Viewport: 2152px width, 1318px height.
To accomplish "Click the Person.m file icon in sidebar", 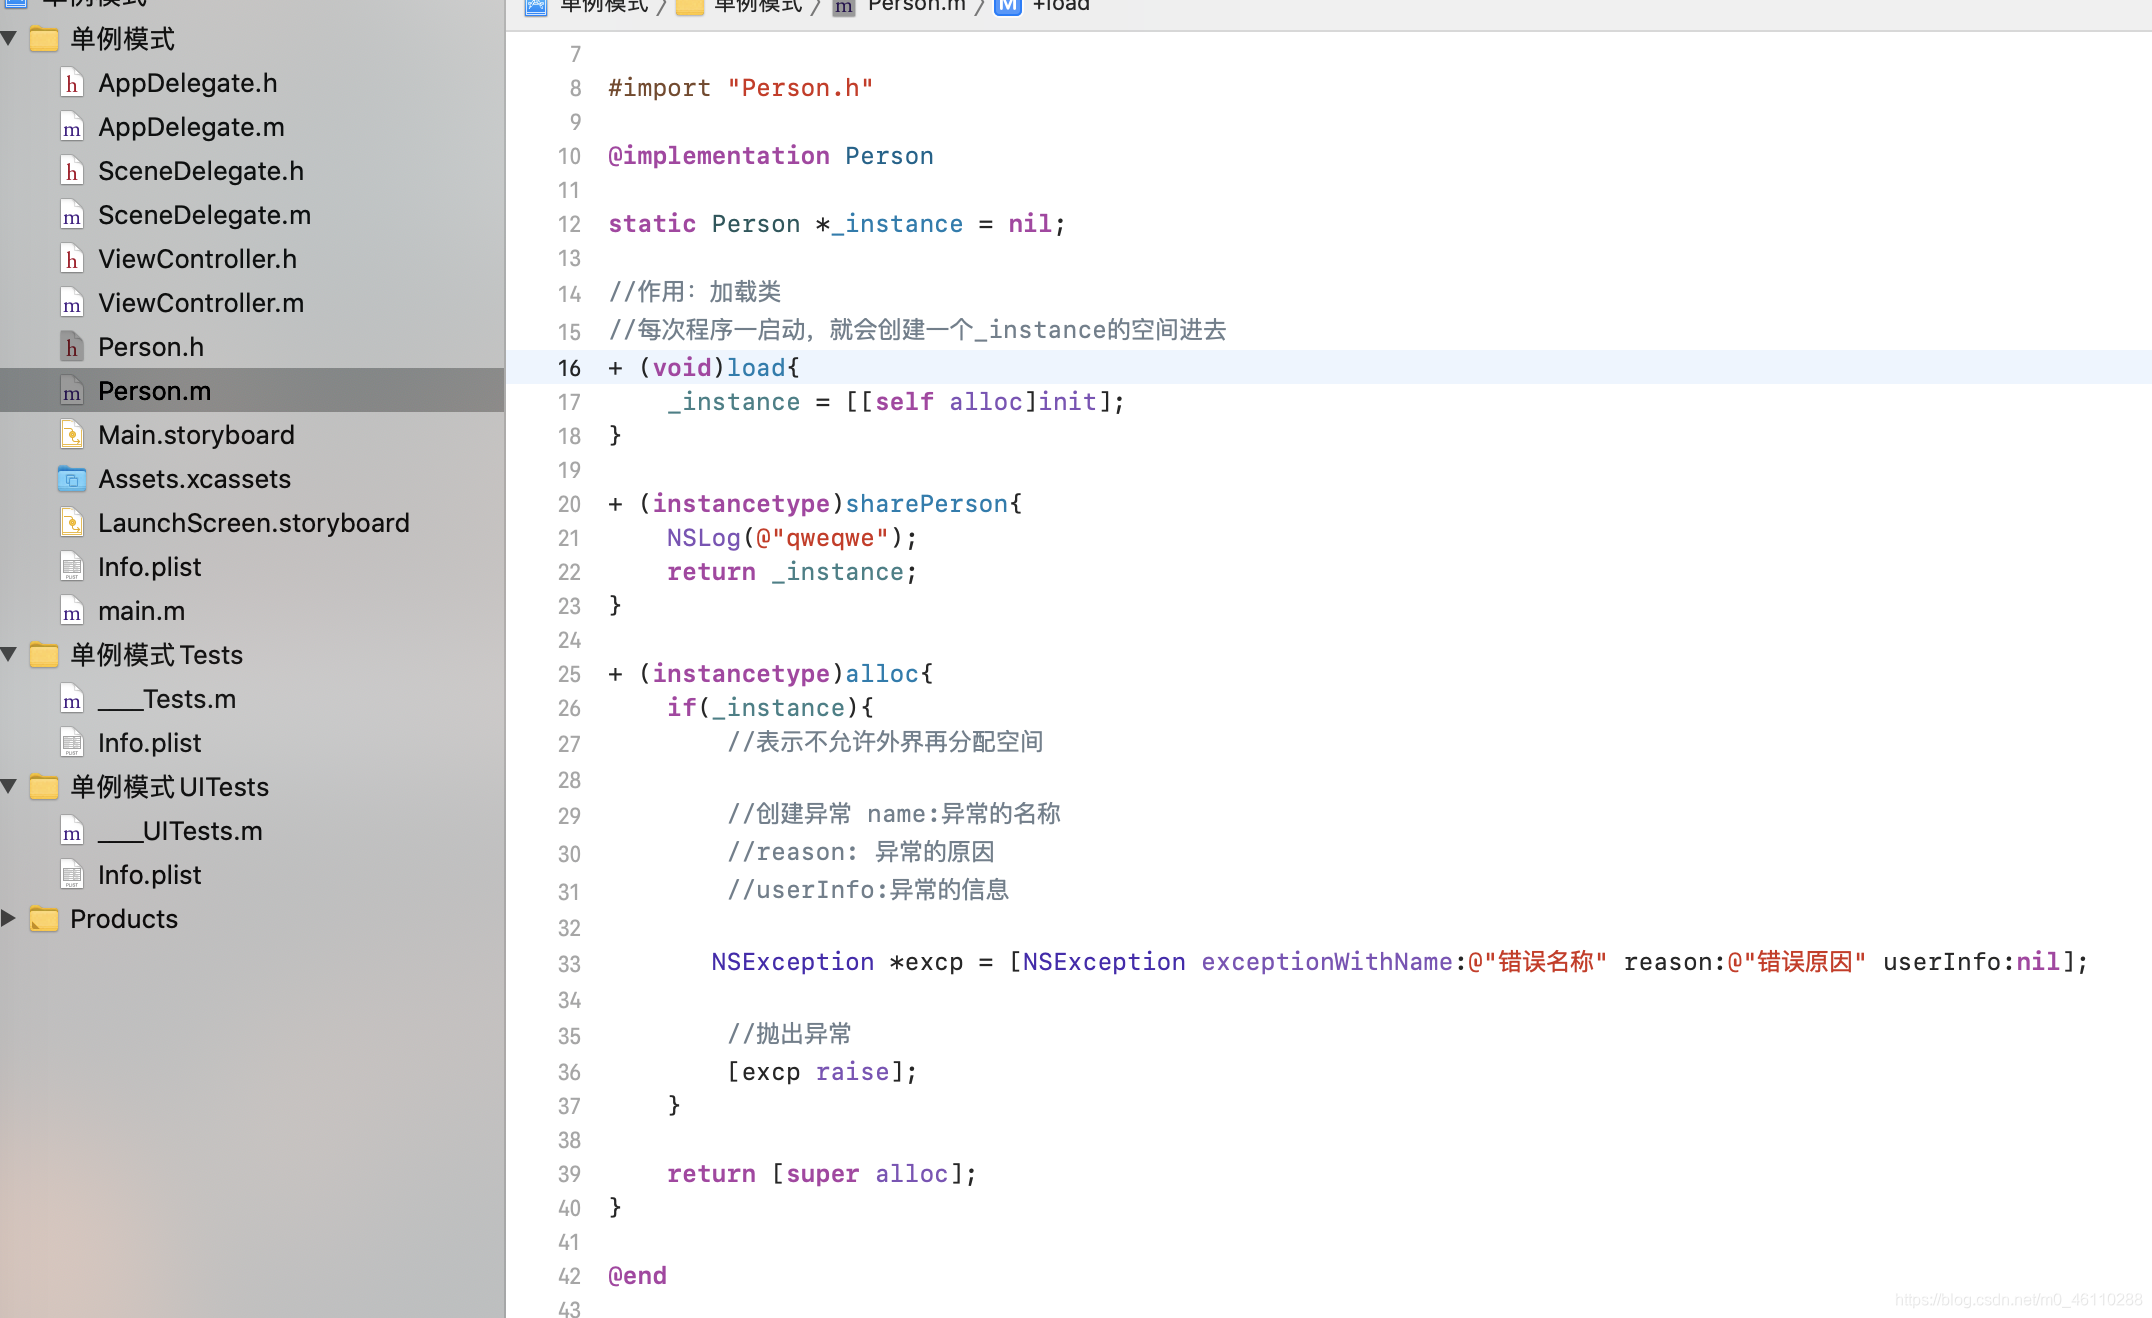I will pyautogui.click(x=72, y=391).
